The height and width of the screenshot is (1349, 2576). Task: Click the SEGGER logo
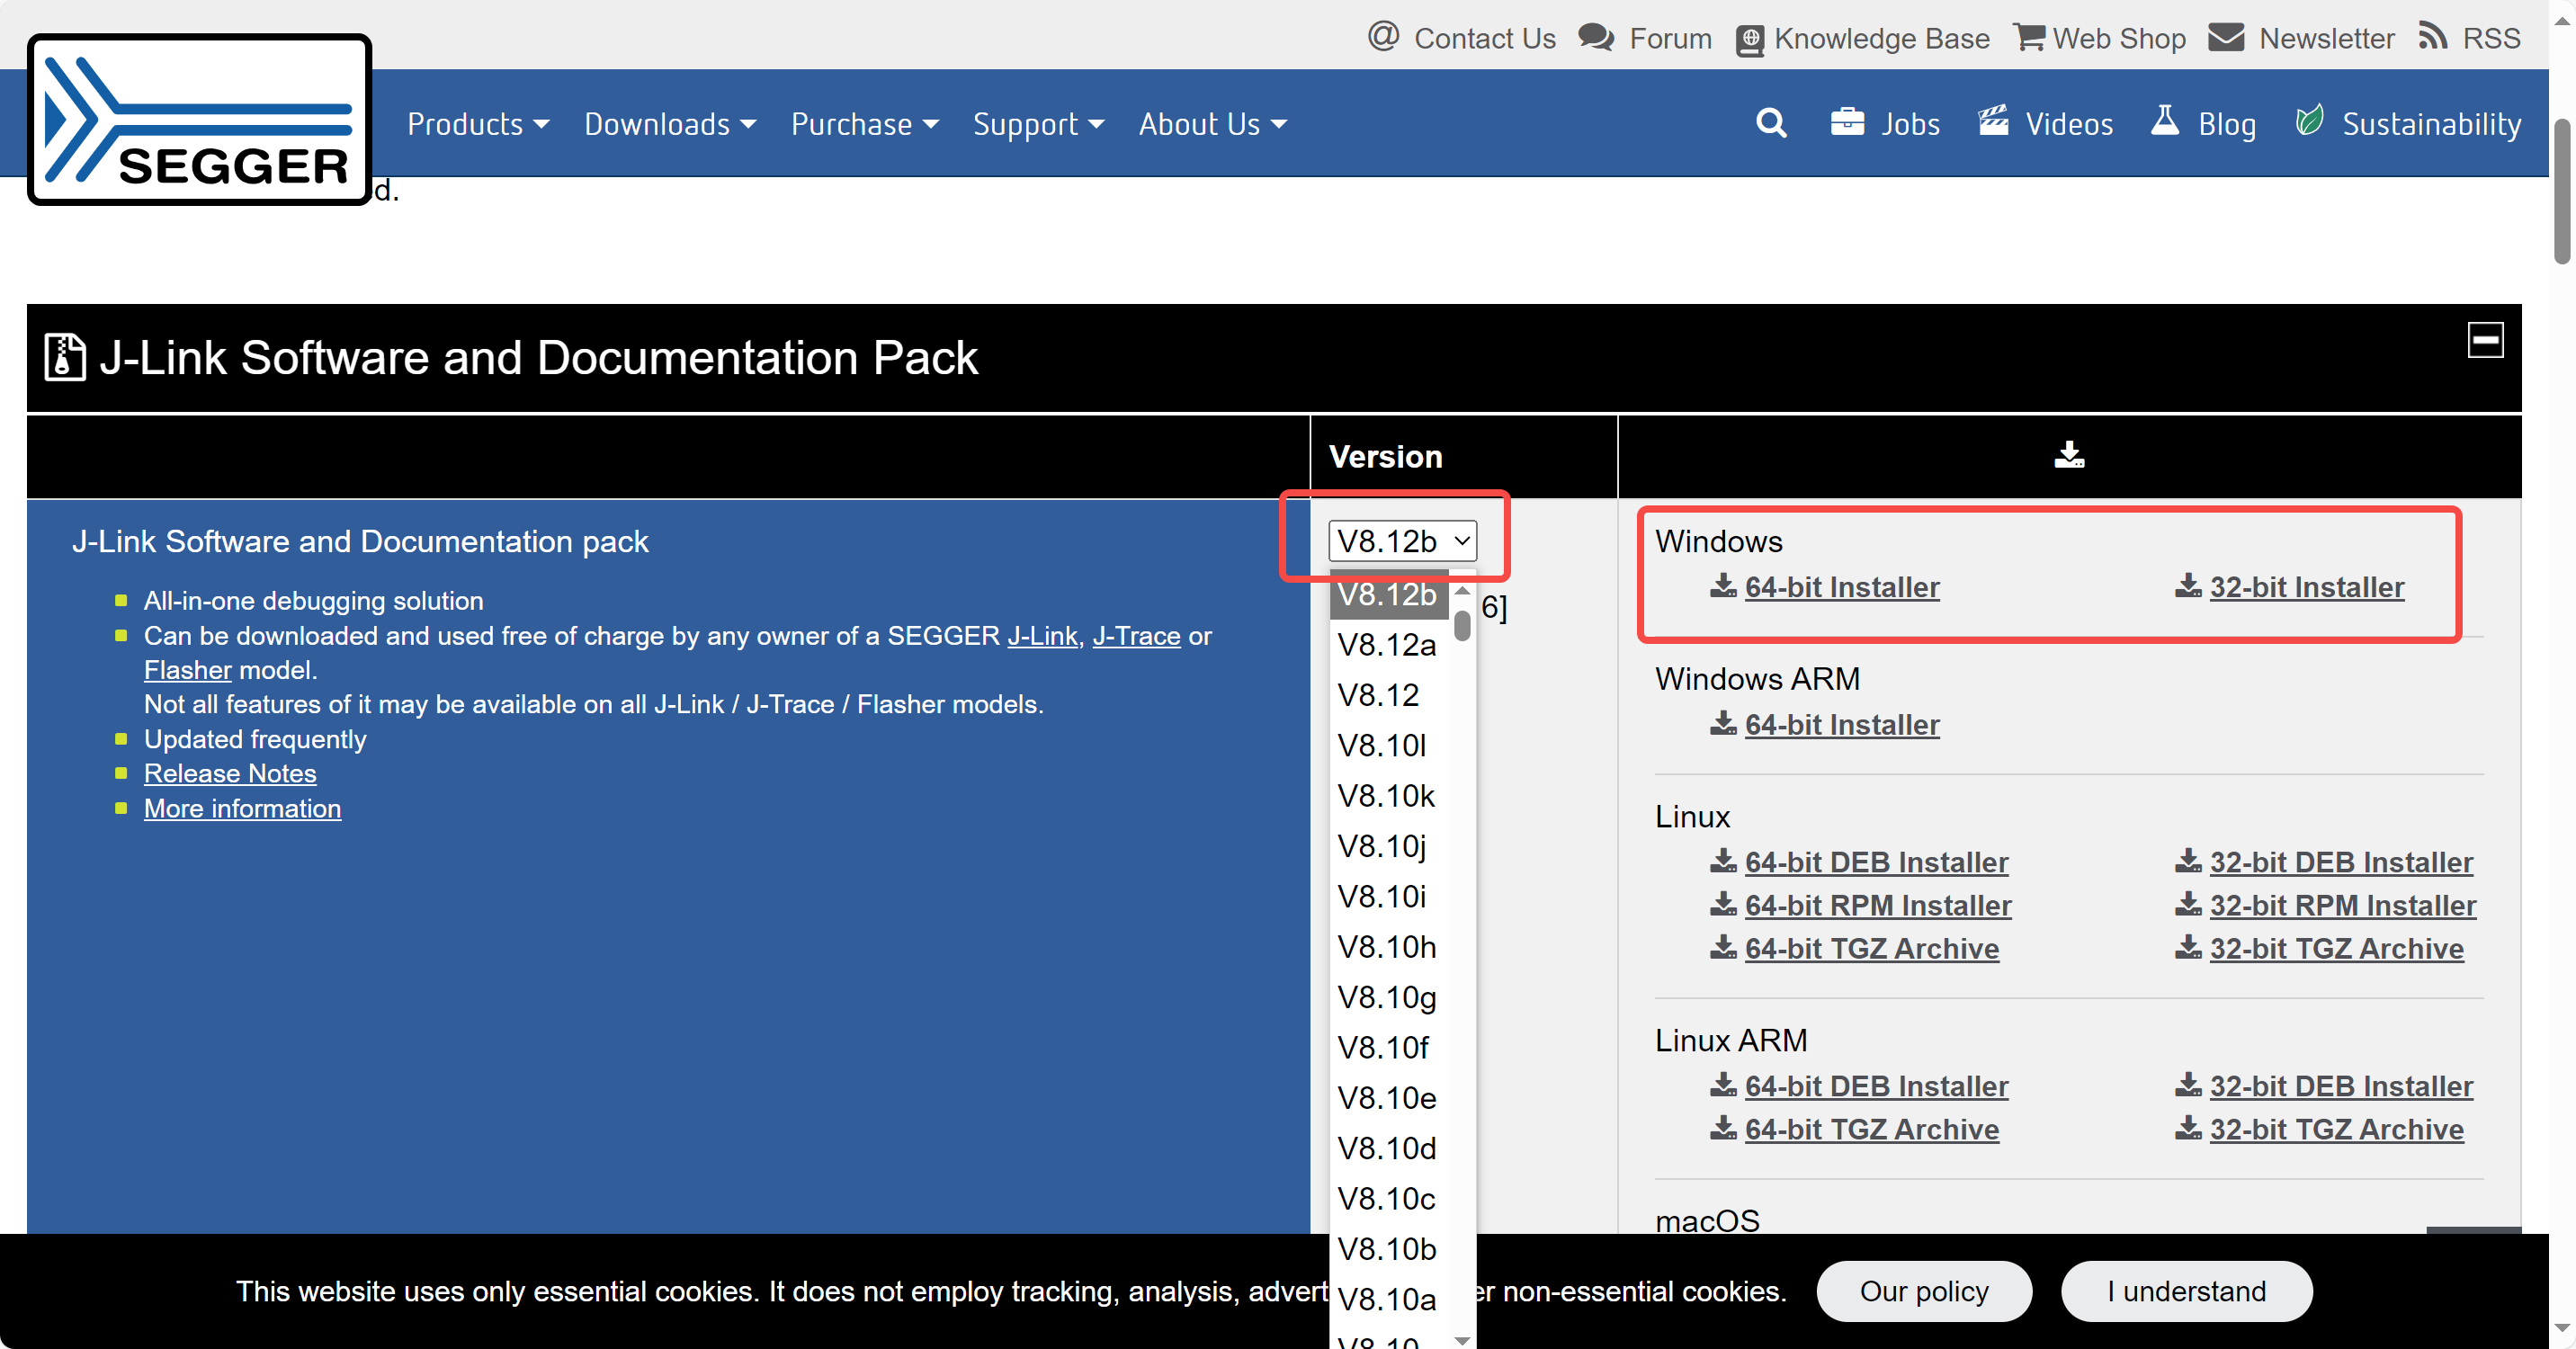(200, 120)
